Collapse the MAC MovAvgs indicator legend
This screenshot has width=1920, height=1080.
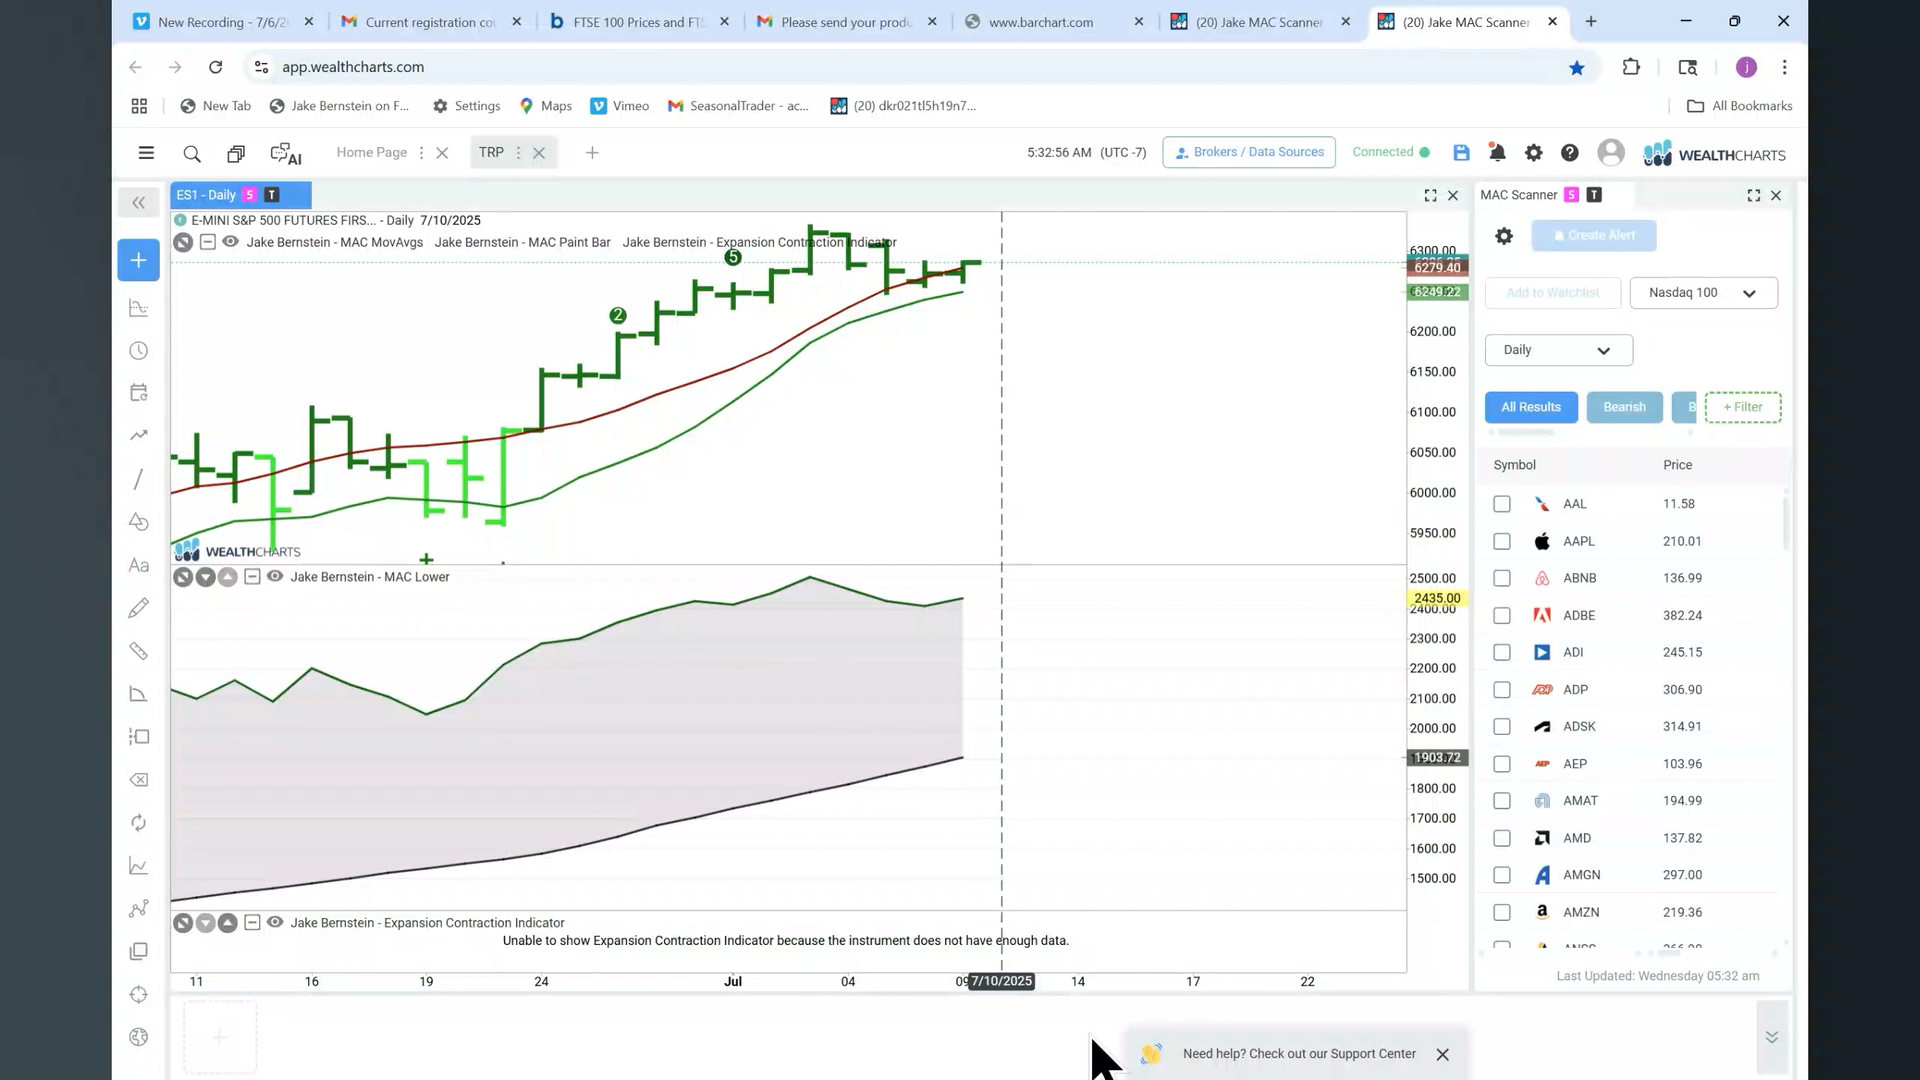207,242
